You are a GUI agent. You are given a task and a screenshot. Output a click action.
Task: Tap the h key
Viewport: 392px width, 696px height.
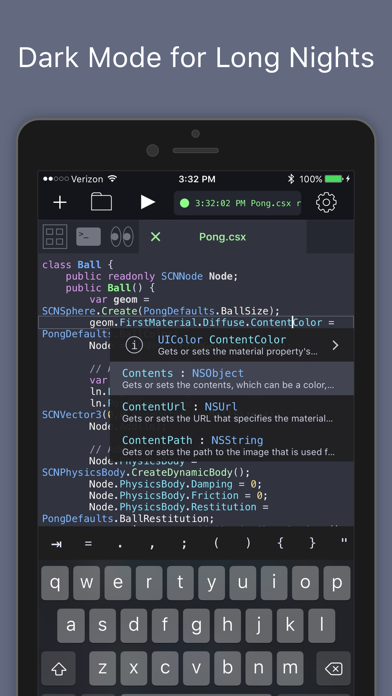(227, 625)
